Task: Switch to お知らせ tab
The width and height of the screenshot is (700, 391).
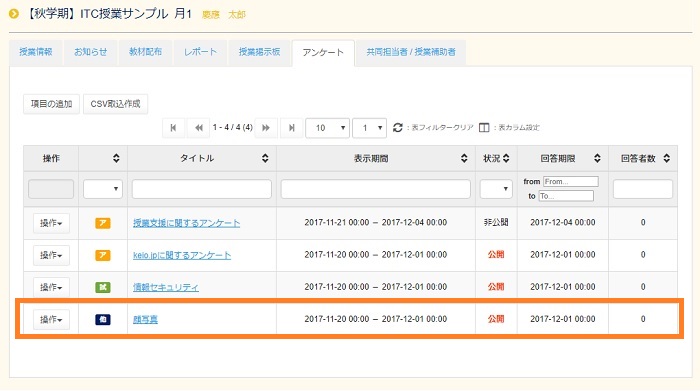Action: [x=91, y=52]
